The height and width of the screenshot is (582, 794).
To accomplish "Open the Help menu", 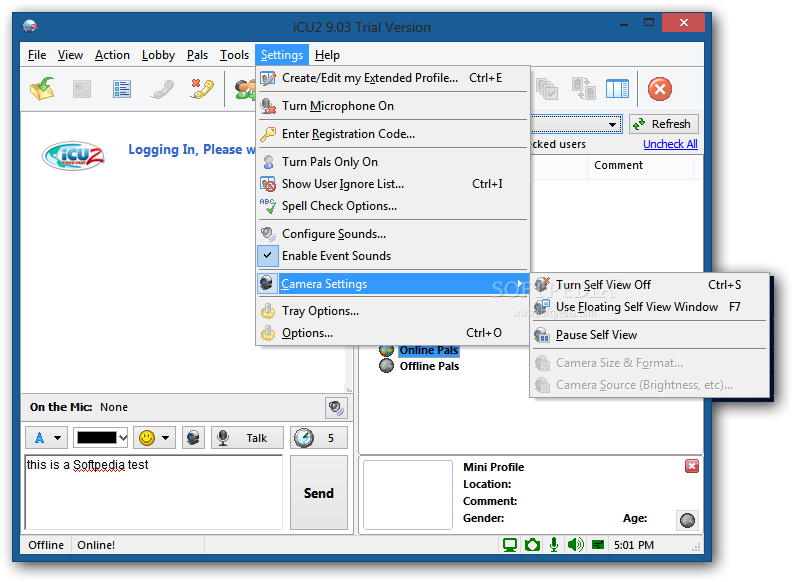I will [x=327, y=55].
